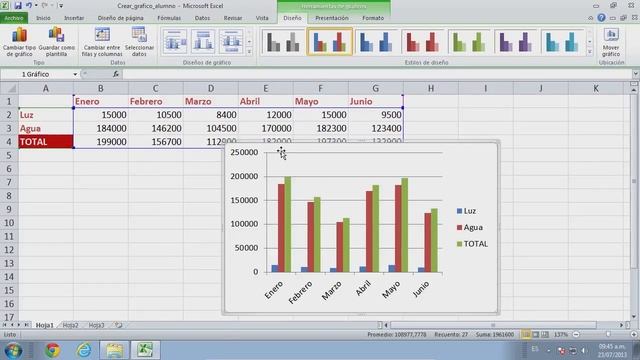Open the undo history dropdown
640x360 pixels.
(36, 6)
